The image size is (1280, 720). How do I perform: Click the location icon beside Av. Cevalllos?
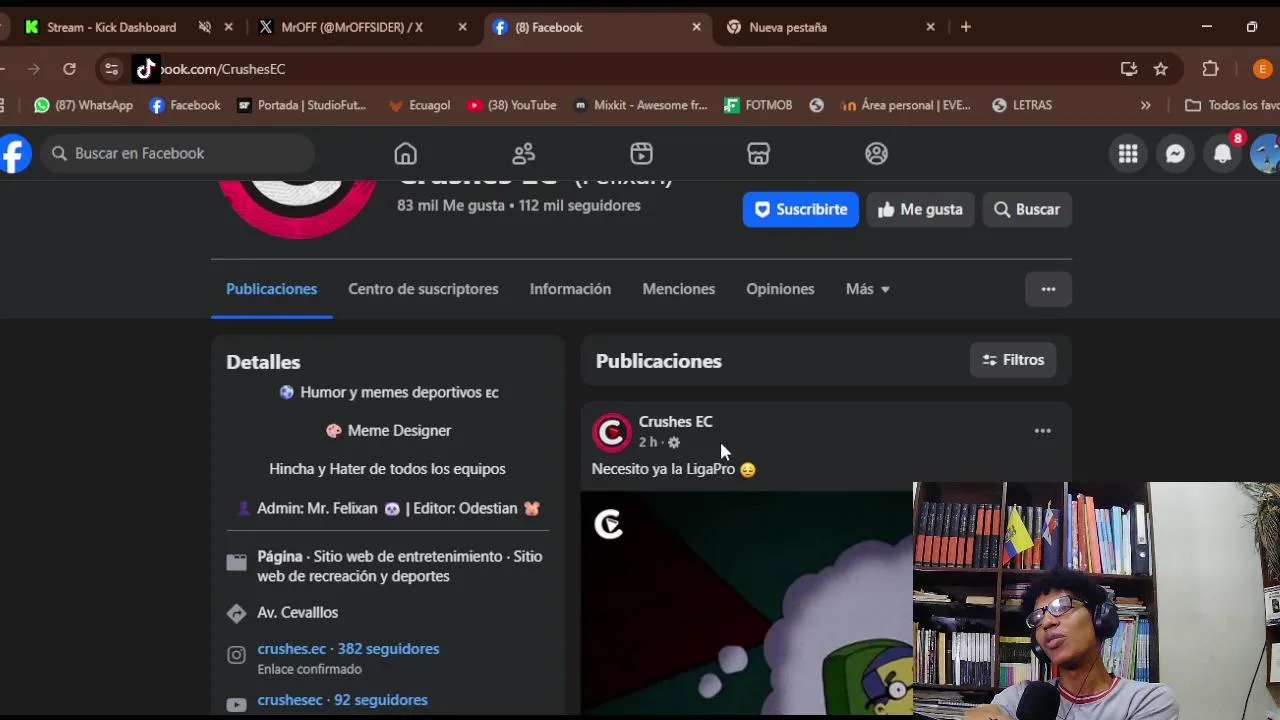236,613
